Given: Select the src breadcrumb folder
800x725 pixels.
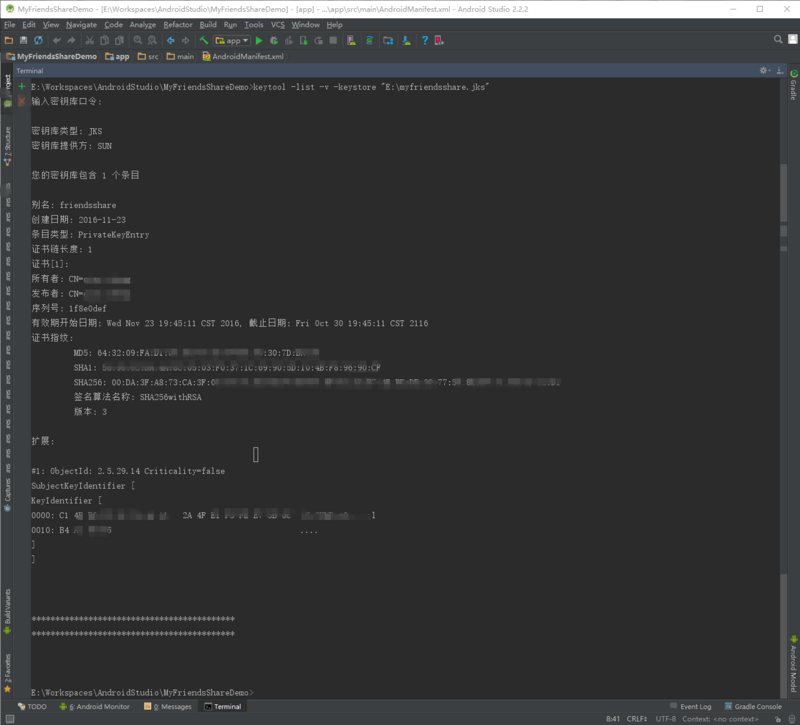Looking at the screenshot, I should click(148, 57).
